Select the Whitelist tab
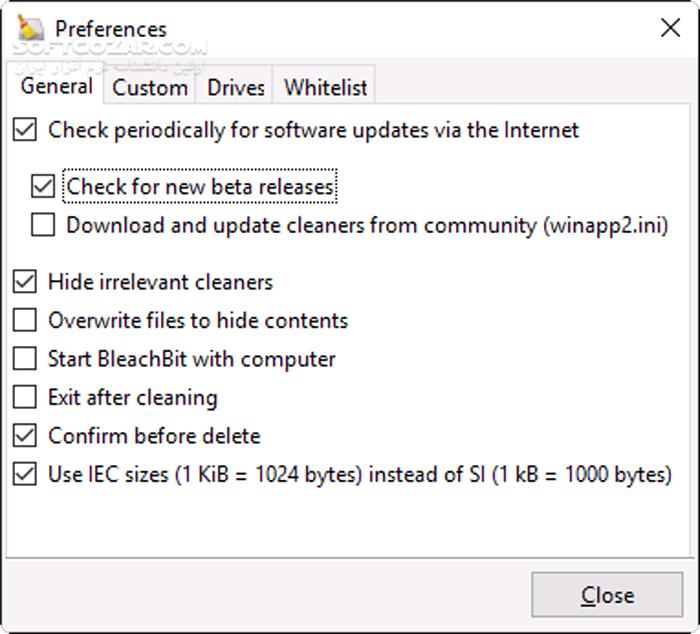This screenshot has width=700, height=634. [326, 87]
